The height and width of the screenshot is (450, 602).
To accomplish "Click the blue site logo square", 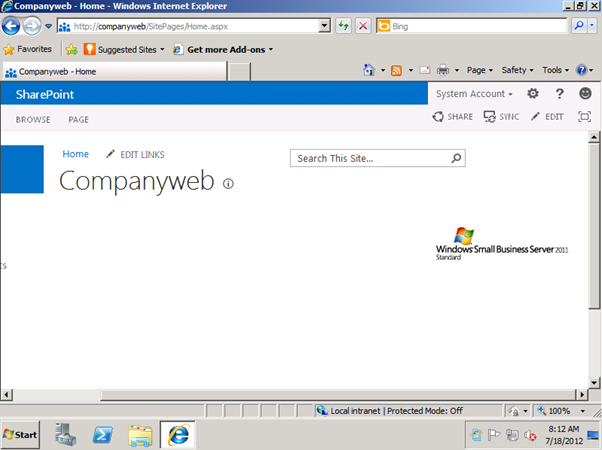I will [22, 169].
